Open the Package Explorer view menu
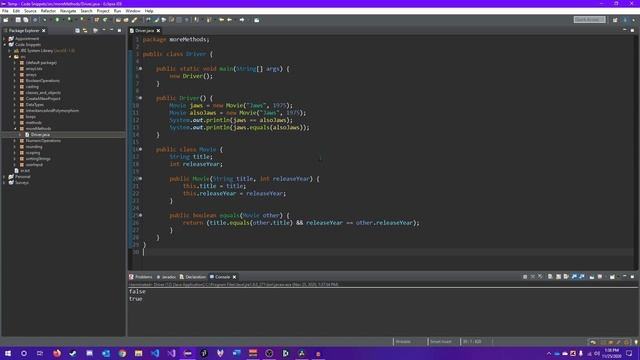640x360 pixels. 104,31
